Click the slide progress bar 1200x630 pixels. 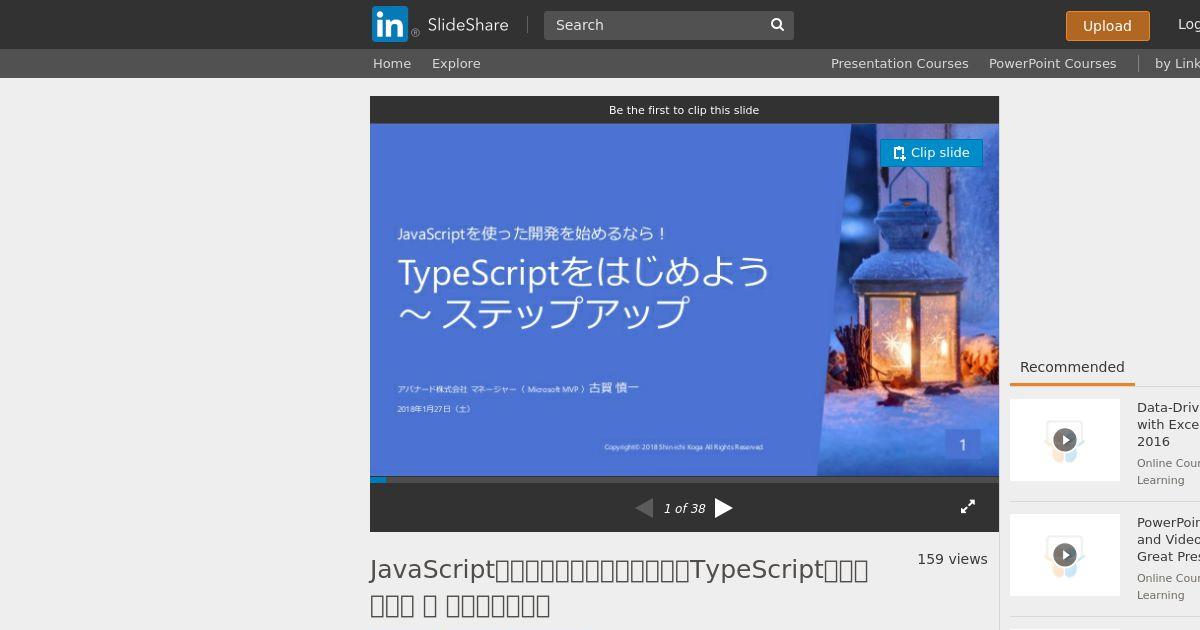point(684,480)
